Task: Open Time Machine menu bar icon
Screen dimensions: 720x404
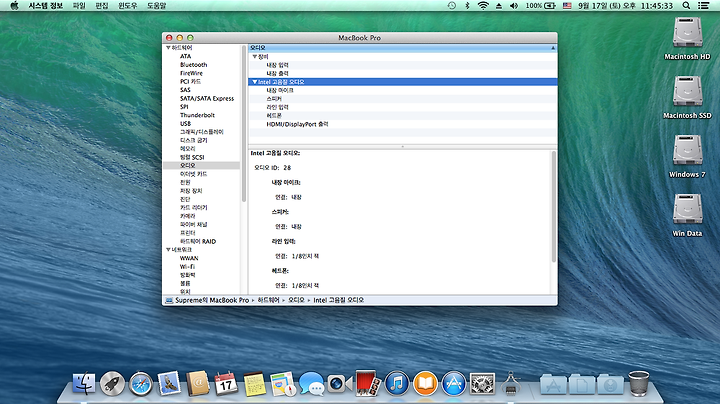Action: coord(452,6)
